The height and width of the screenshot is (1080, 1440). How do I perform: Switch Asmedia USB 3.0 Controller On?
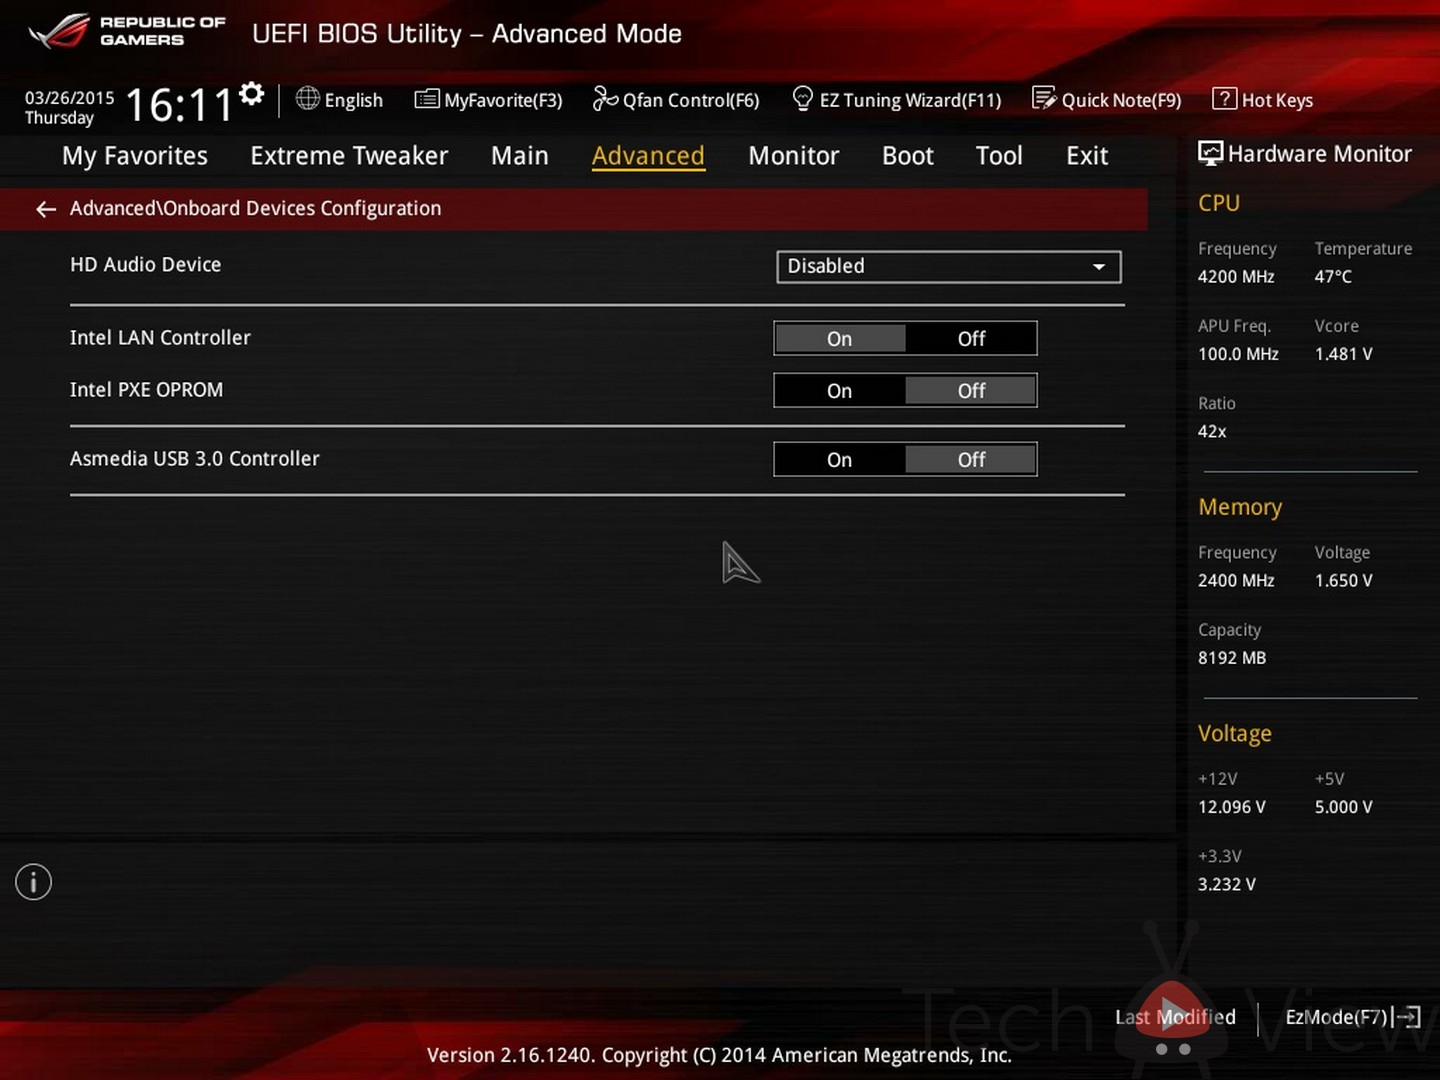click(x=840, y=460)
